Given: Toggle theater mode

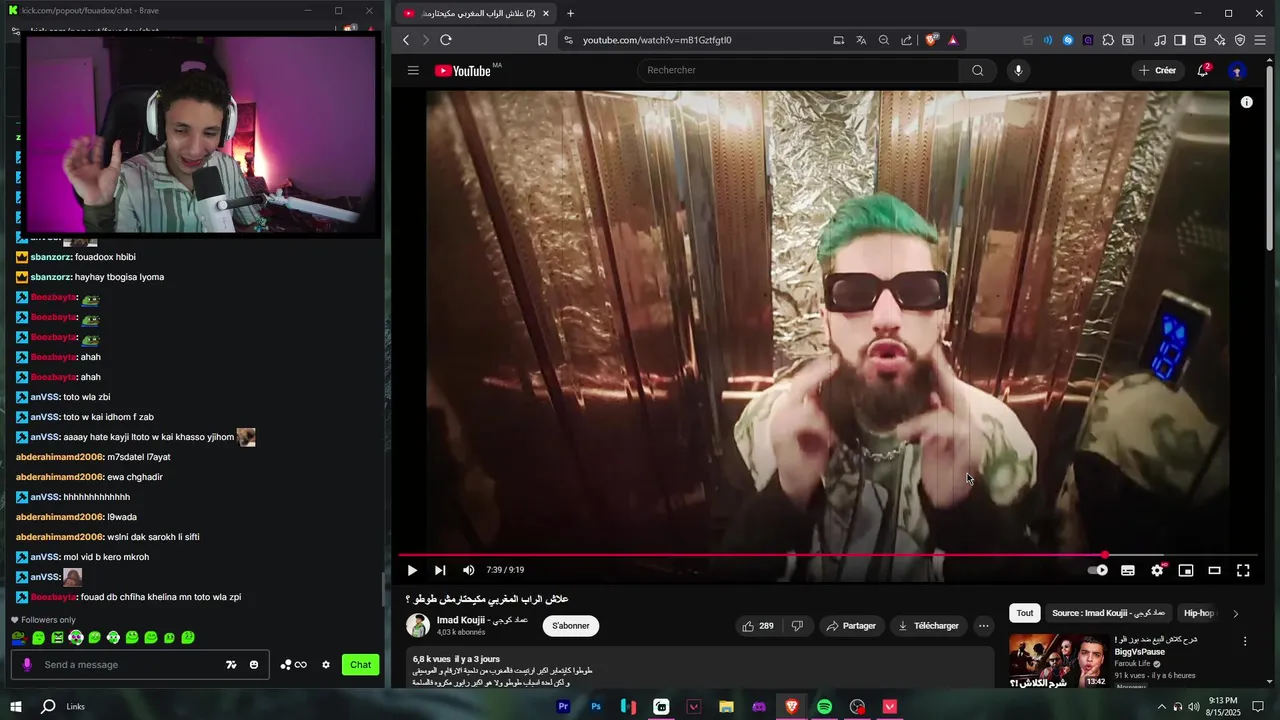Looking at the screenshot, I should [x=1214, y=570].
